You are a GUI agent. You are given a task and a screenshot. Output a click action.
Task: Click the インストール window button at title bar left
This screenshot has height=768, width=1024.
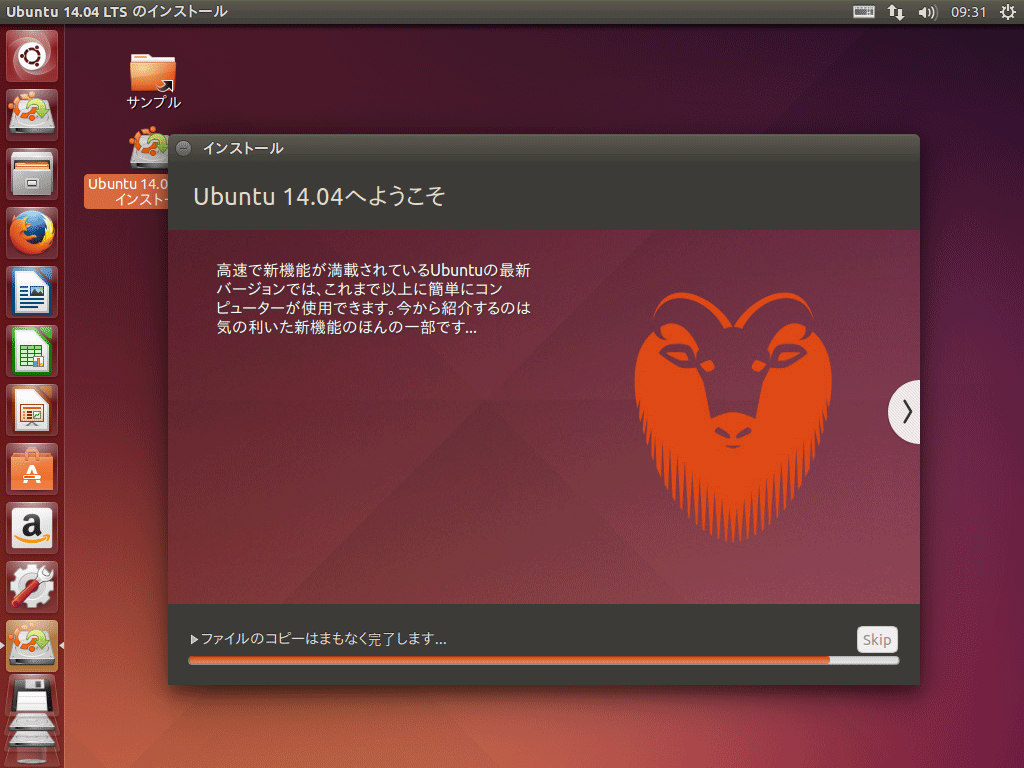tap(184, 148)
